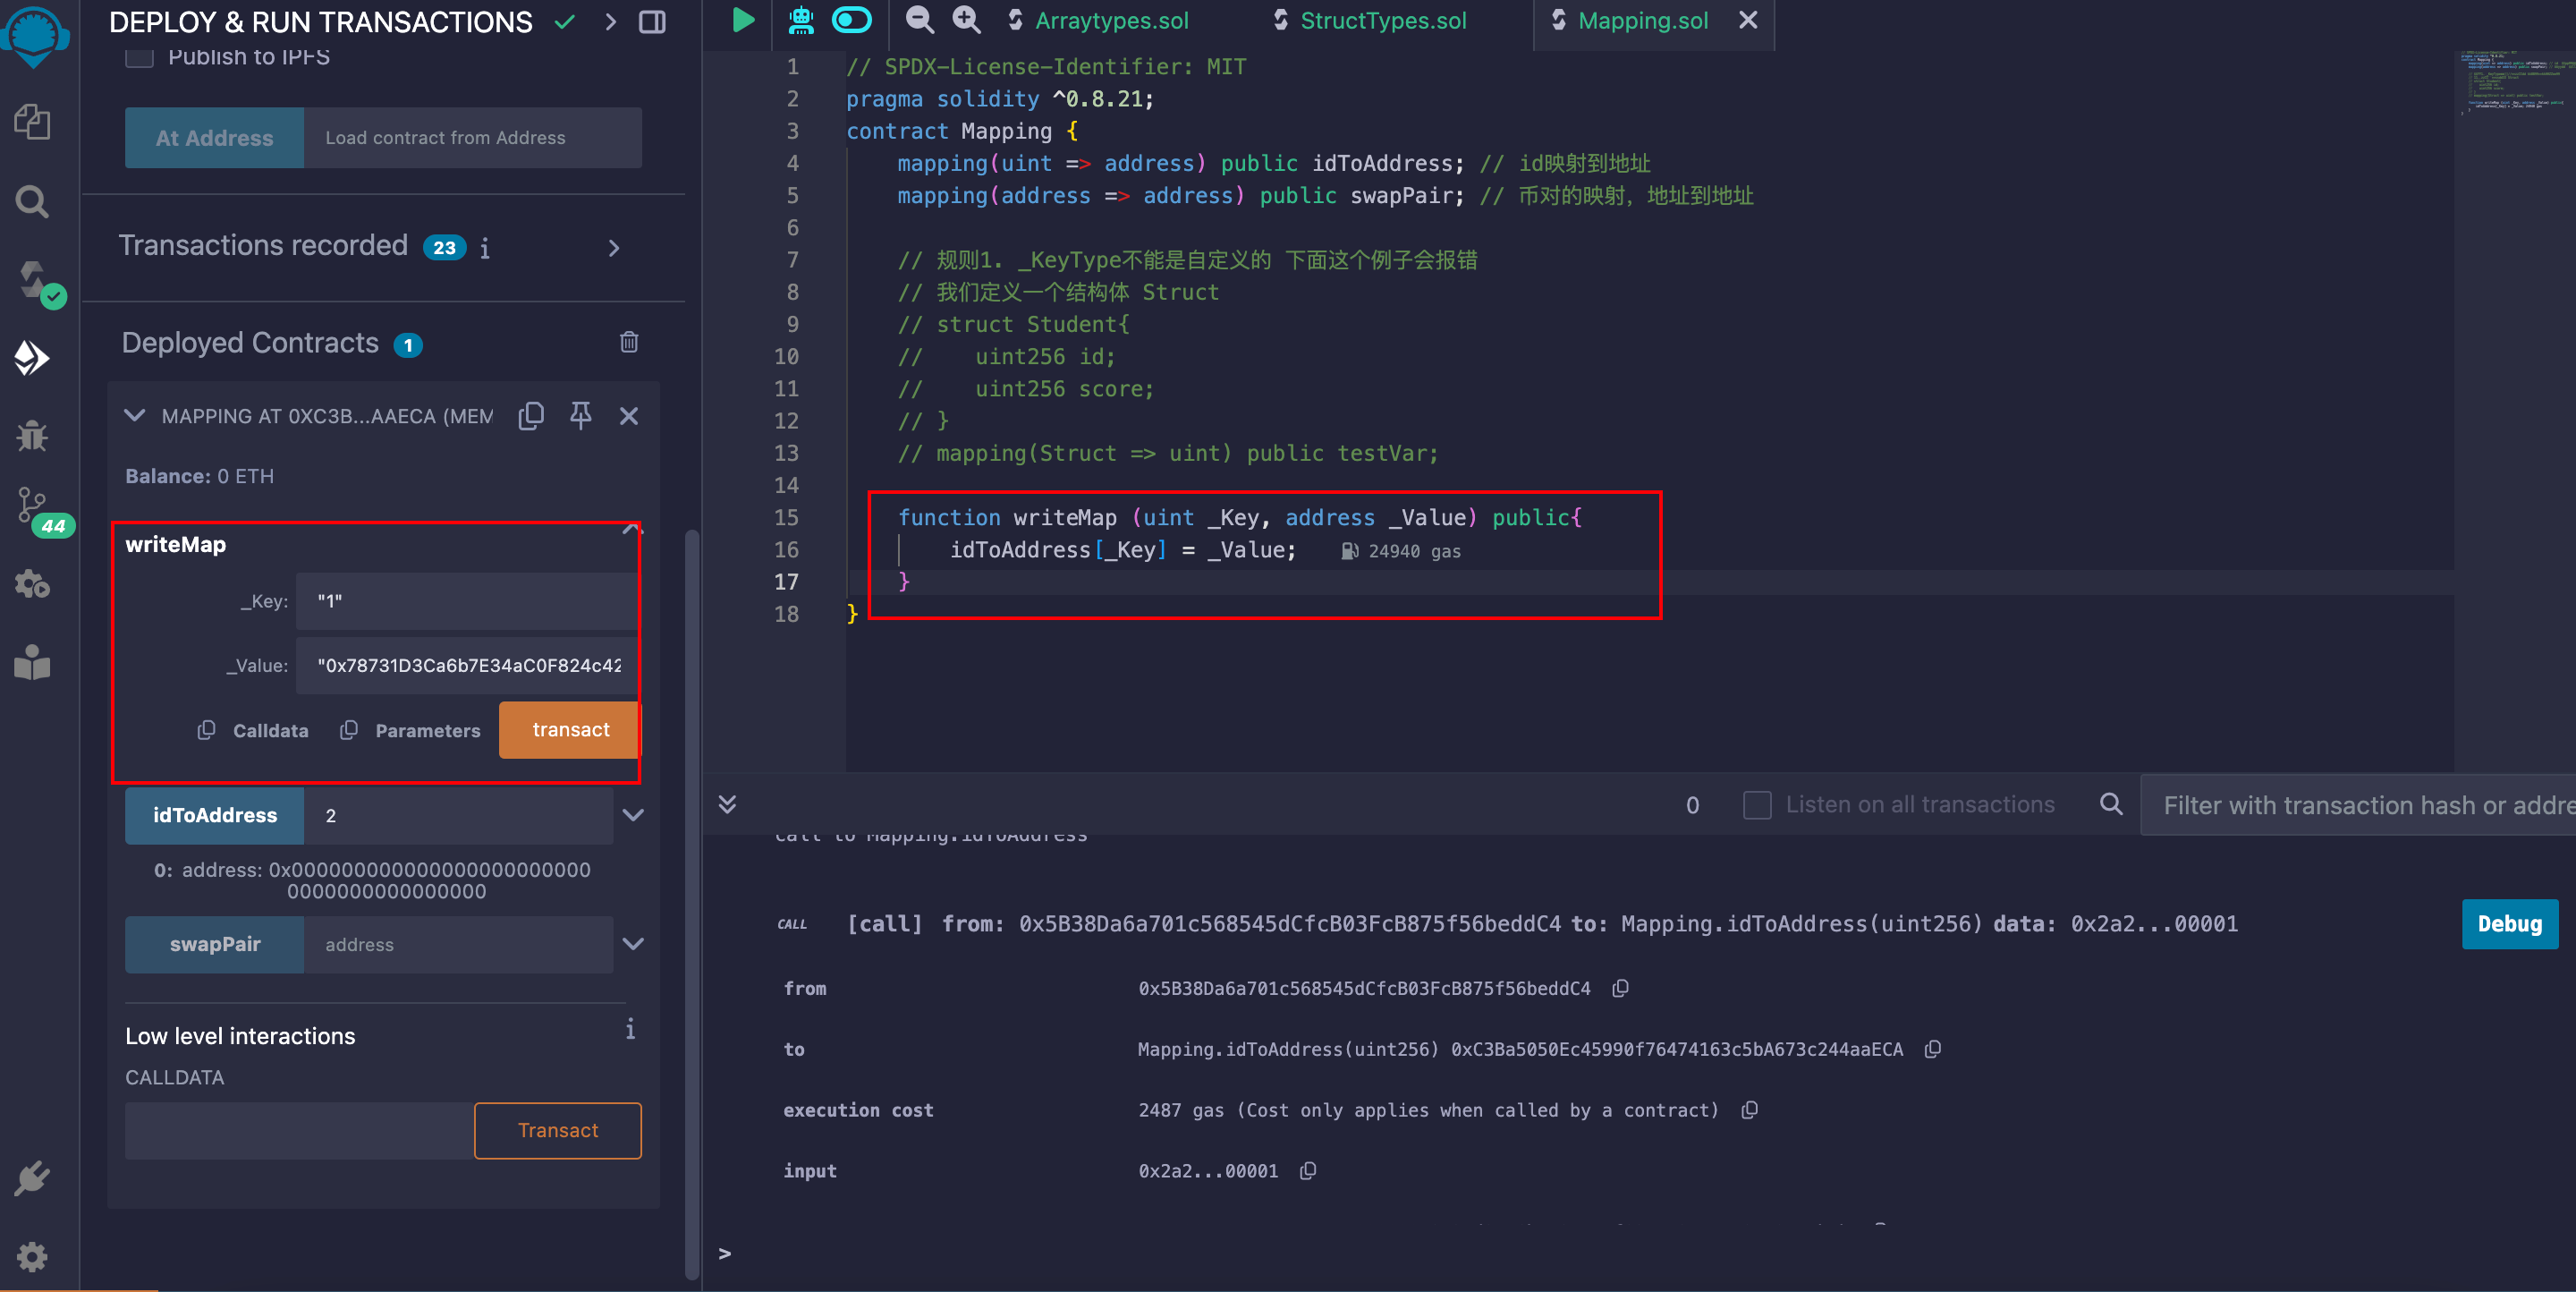2576x1292 pixels.
Task: Click the side panel vertical scrollbar
Action: point(691,905)
